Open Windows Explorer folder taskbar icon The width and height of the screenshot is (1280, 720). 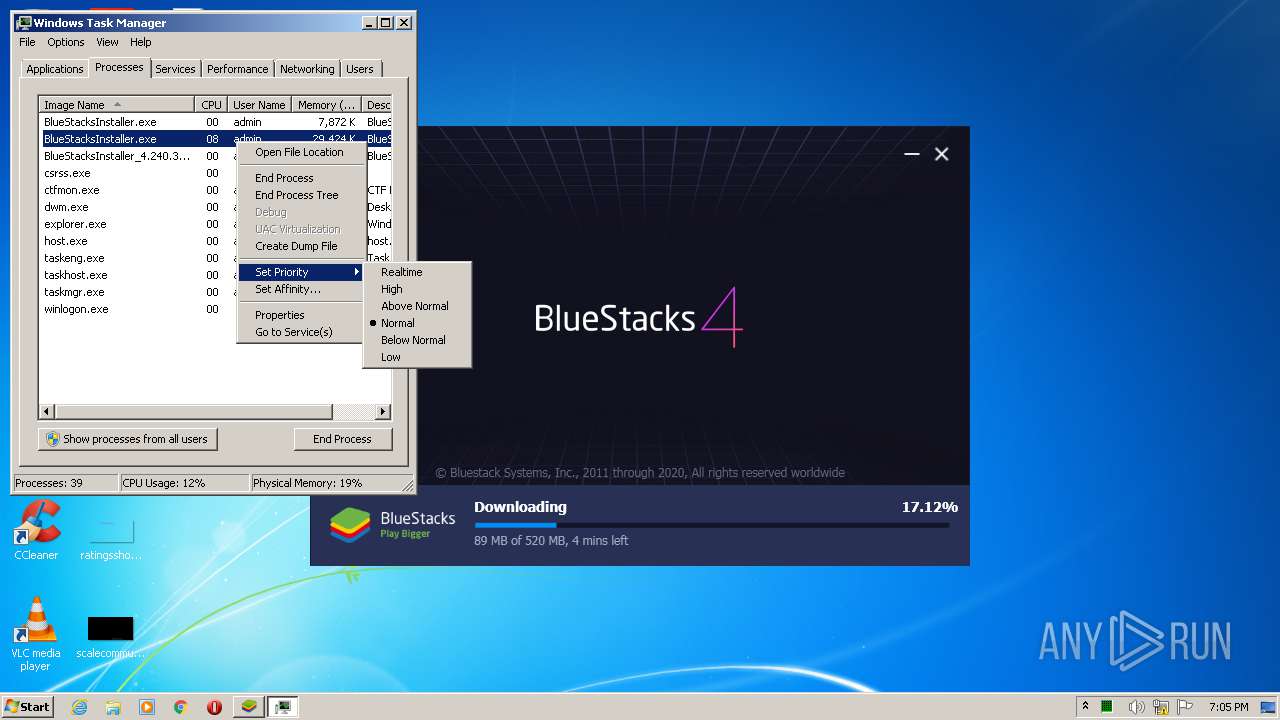click(x=113, y=707)
